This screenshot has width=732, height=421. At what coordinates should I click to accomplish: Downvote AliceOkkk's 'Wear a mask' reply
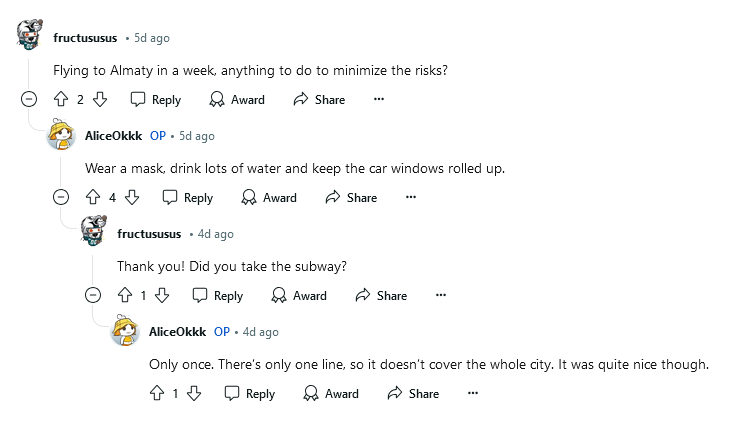click(x=132, y=197)
